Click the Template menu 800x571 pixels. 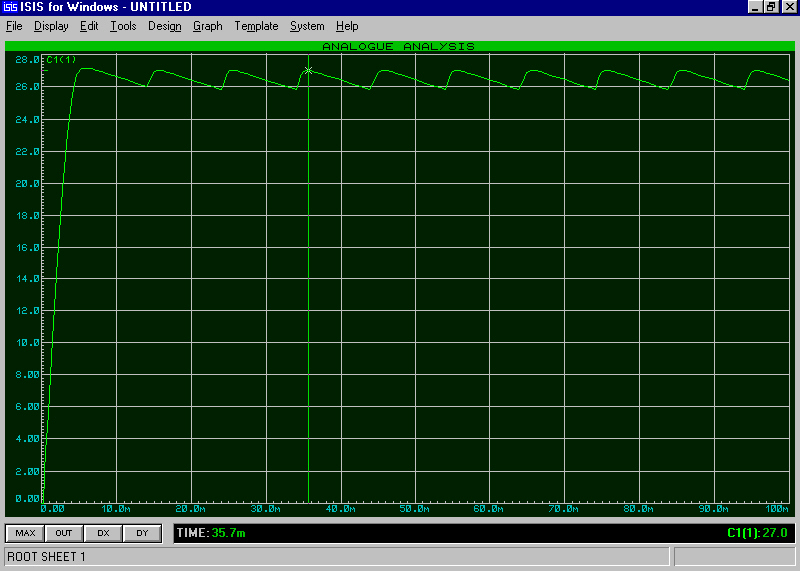pyautogui.click(x=256, y=26)
